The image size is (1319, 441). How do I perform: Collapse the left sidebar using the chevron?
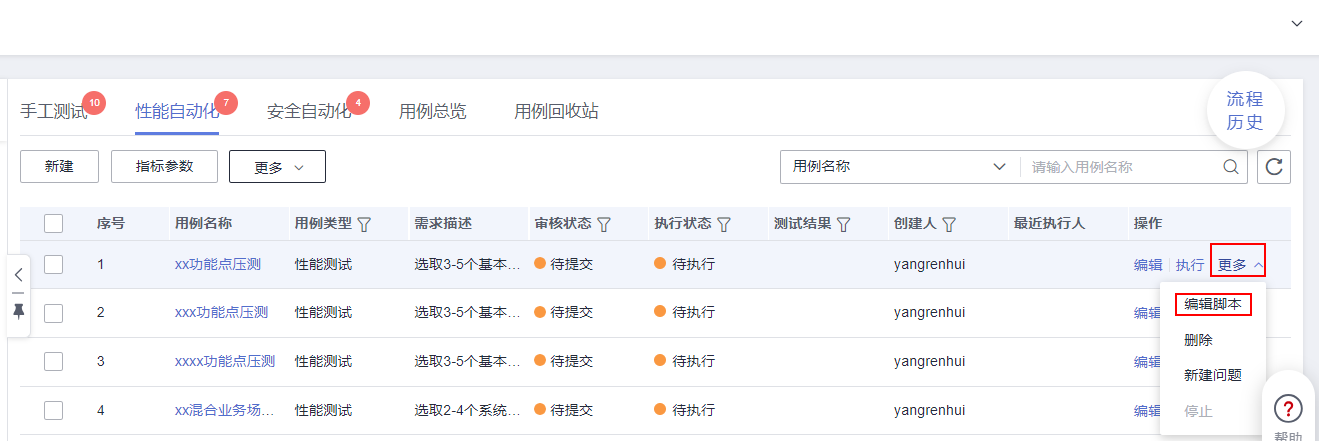point(18,273)
